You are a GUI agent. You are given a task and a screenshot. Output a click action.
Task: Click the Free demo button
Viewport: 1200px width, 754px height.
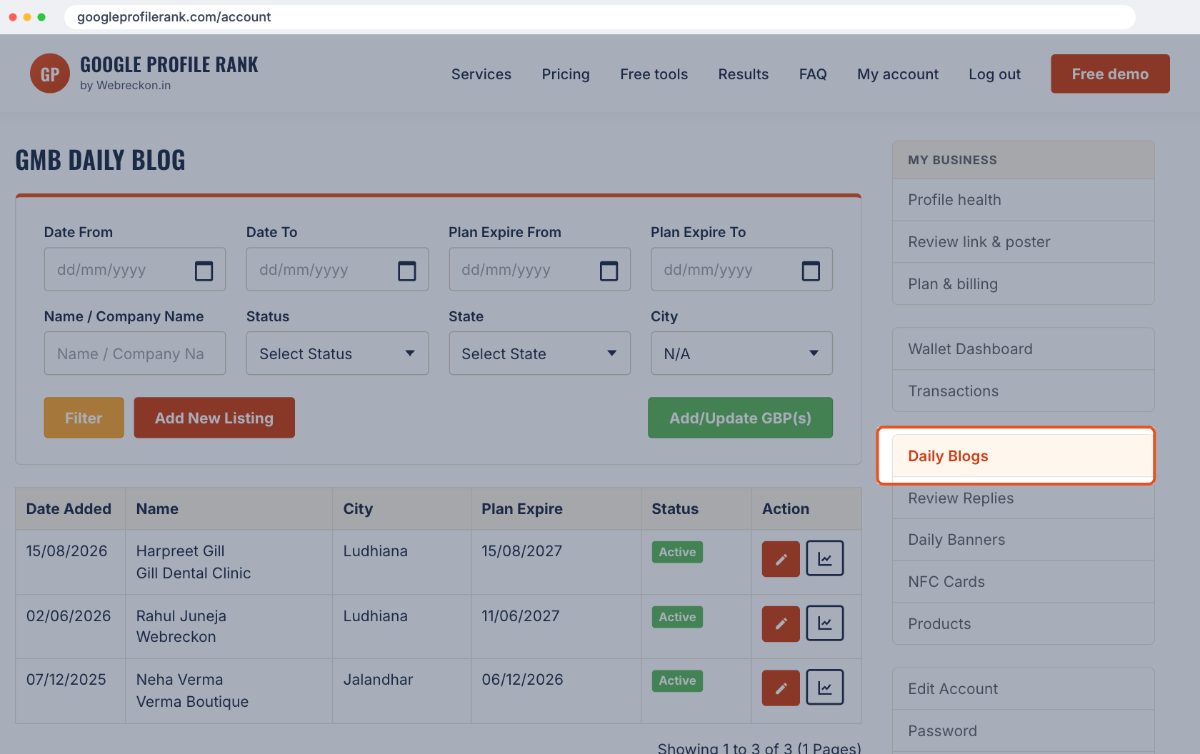pyautogui.click(x=1110, y=74)
